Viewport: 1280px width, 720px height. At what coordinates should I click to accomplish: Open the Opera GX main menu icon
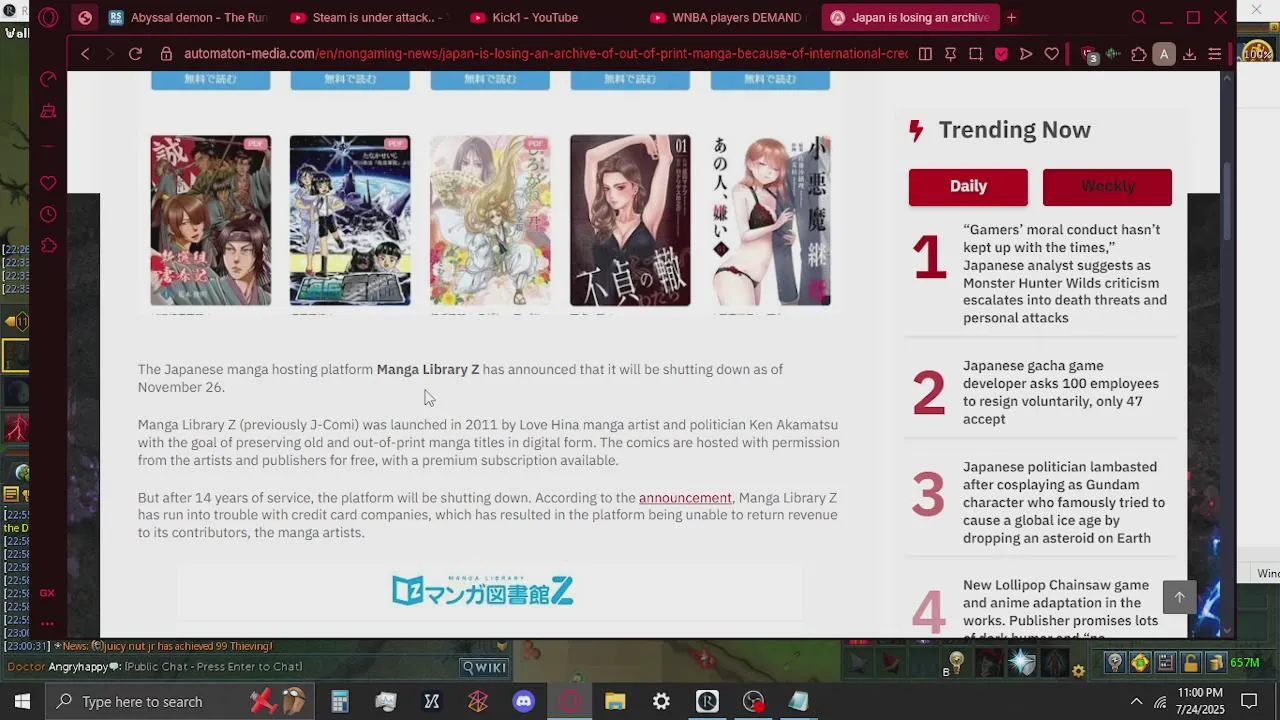(x=48, y=18)
